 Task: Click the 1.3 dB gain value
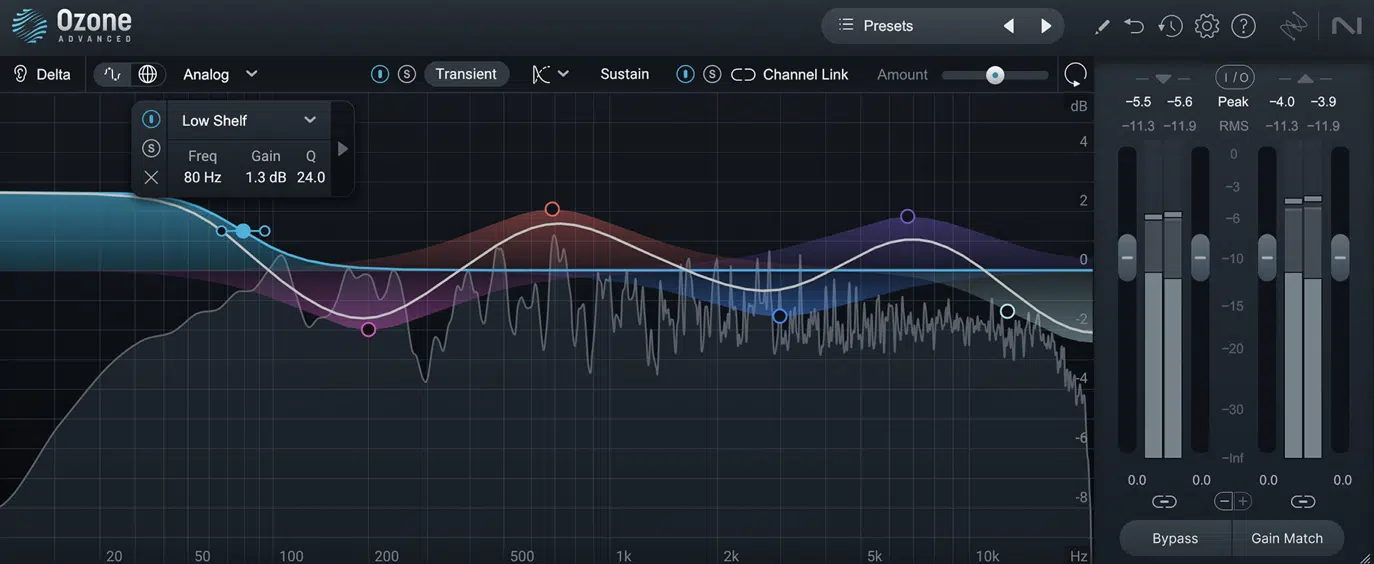(266, 177)
